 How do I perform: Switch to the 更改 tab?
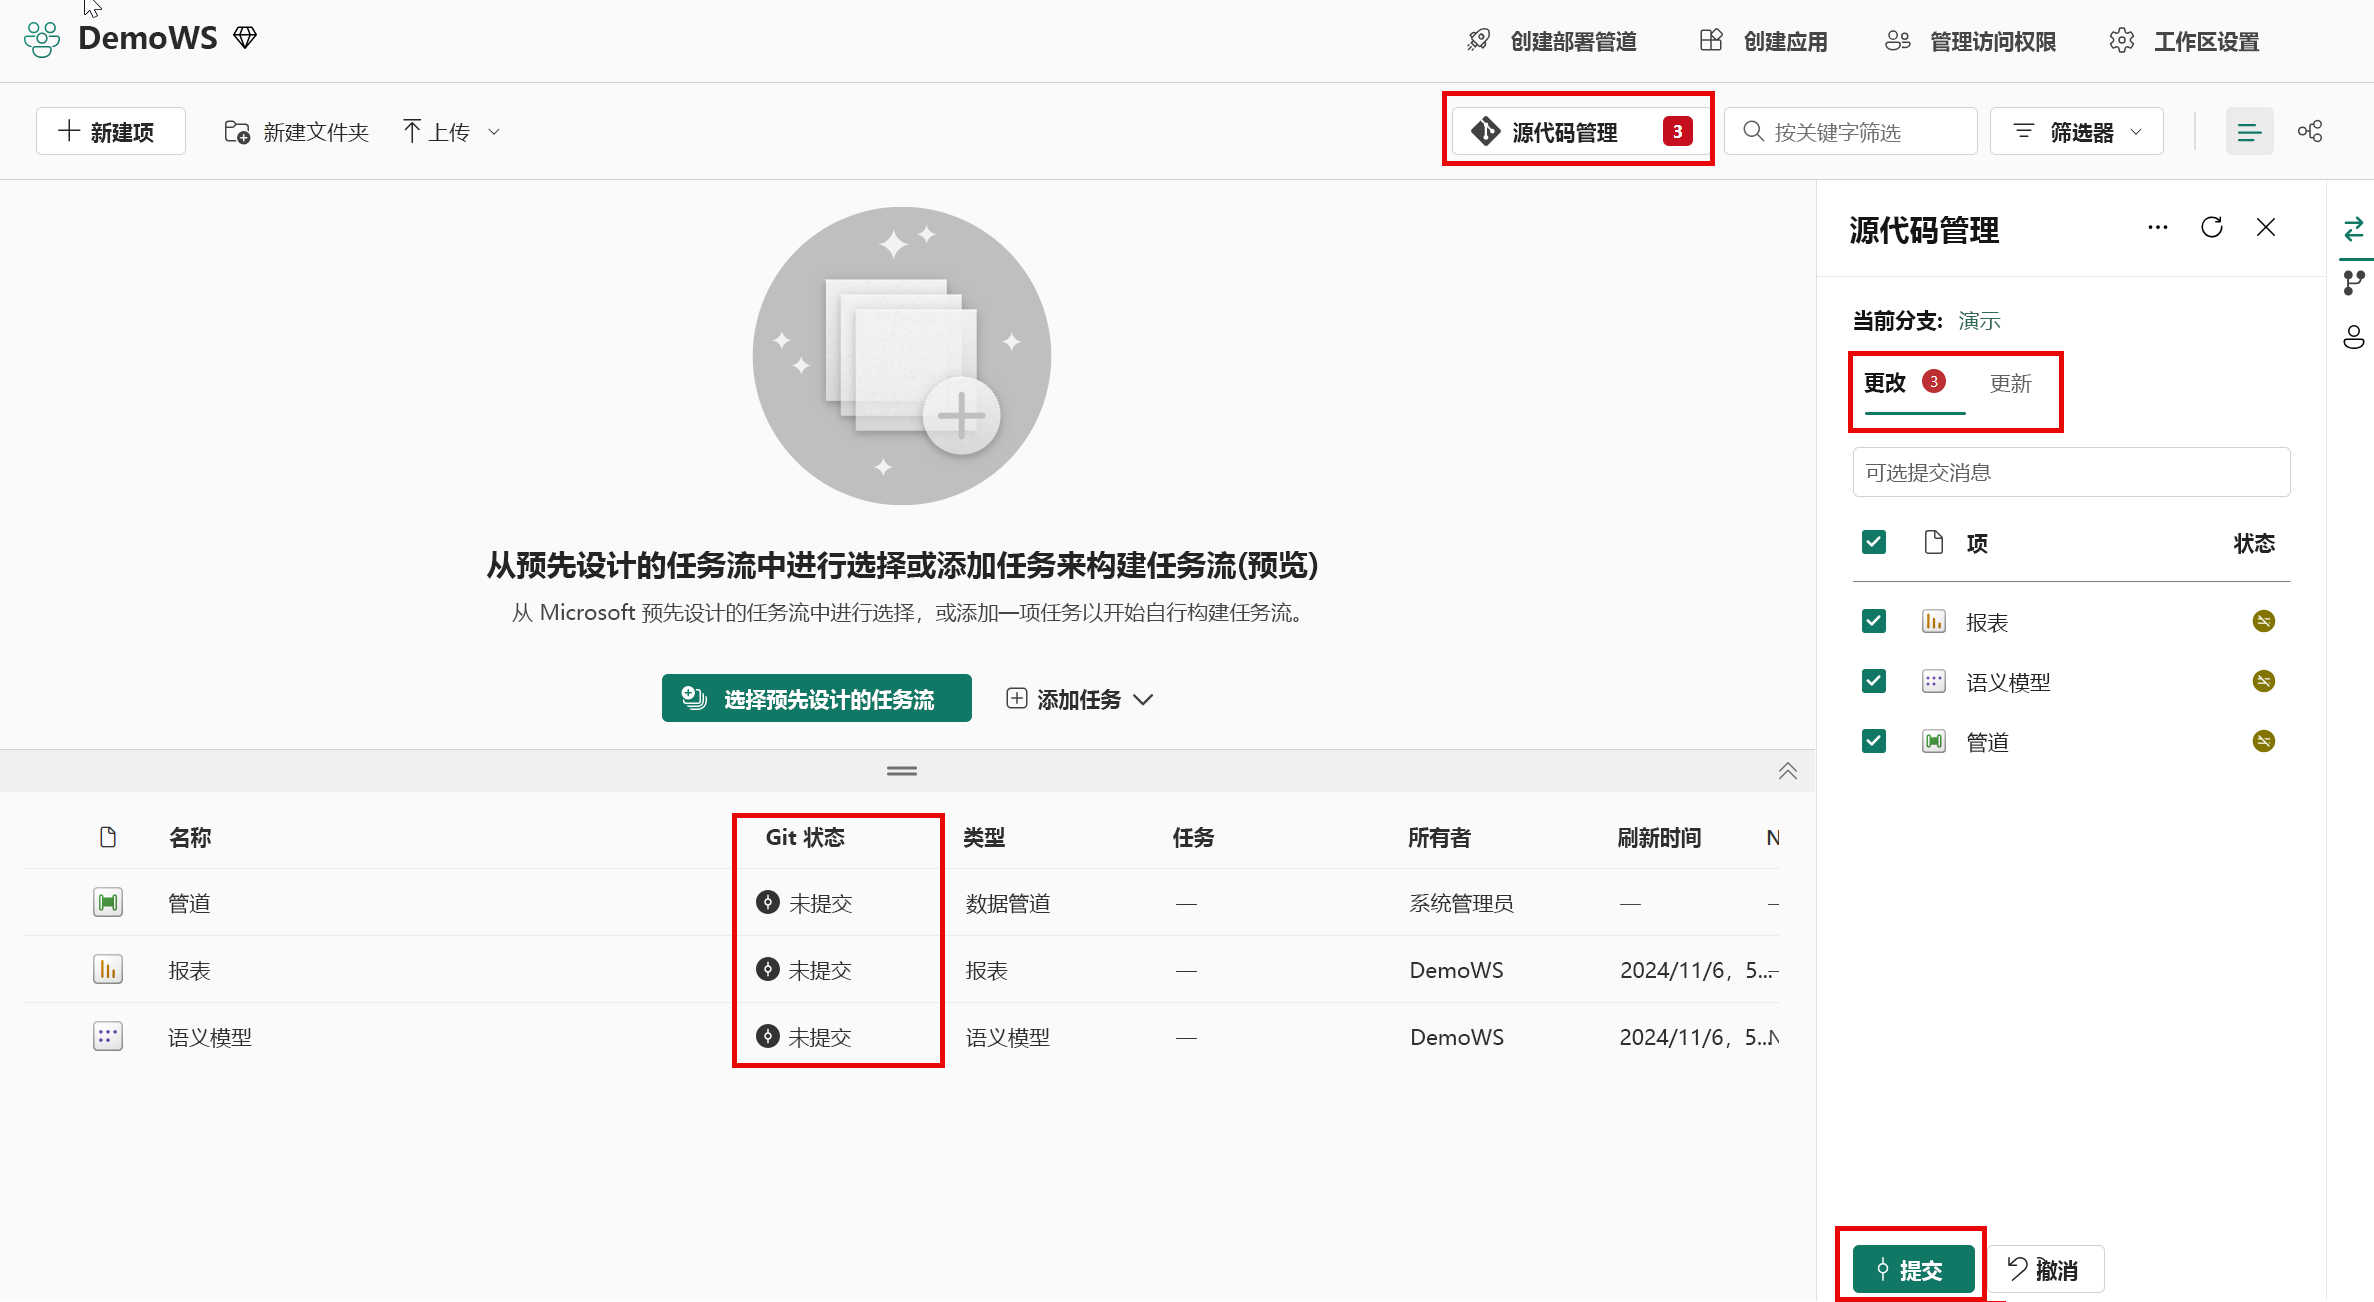coord(1883,383)
